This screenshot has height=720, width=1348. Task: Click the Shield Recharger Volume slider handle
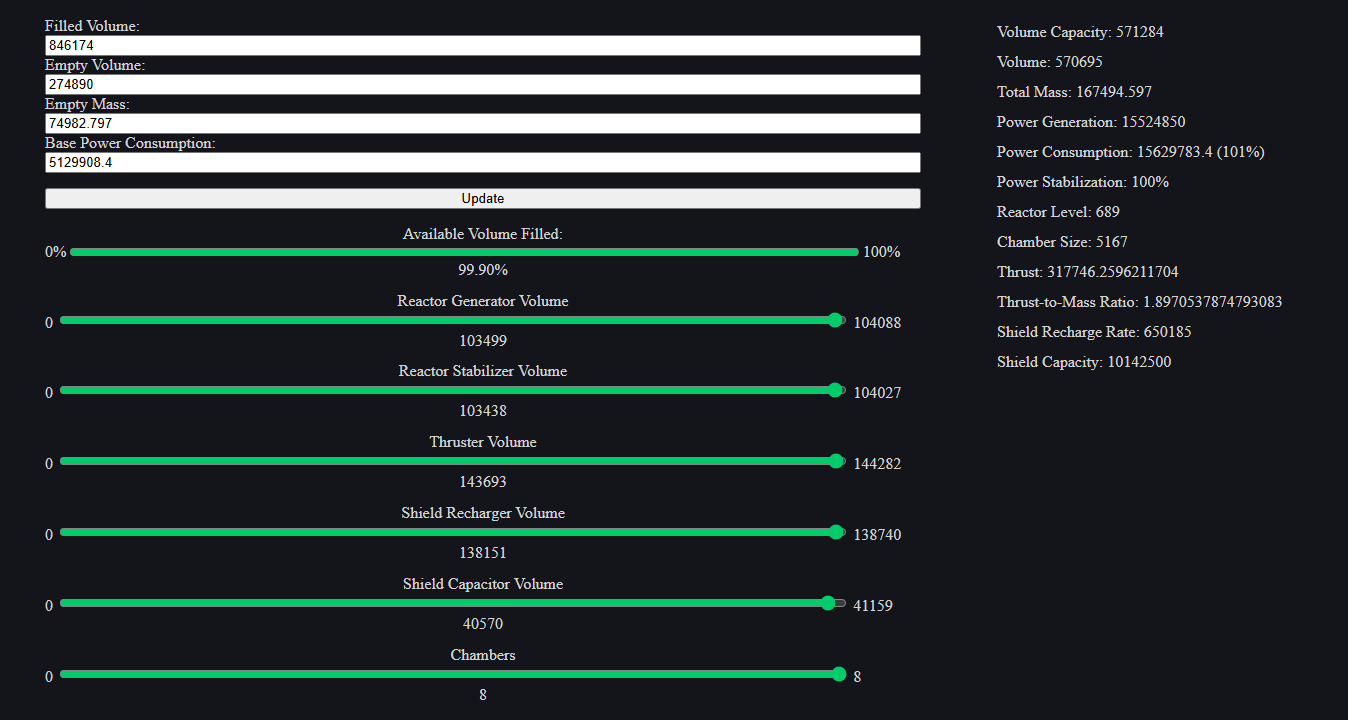coord(836,532)
